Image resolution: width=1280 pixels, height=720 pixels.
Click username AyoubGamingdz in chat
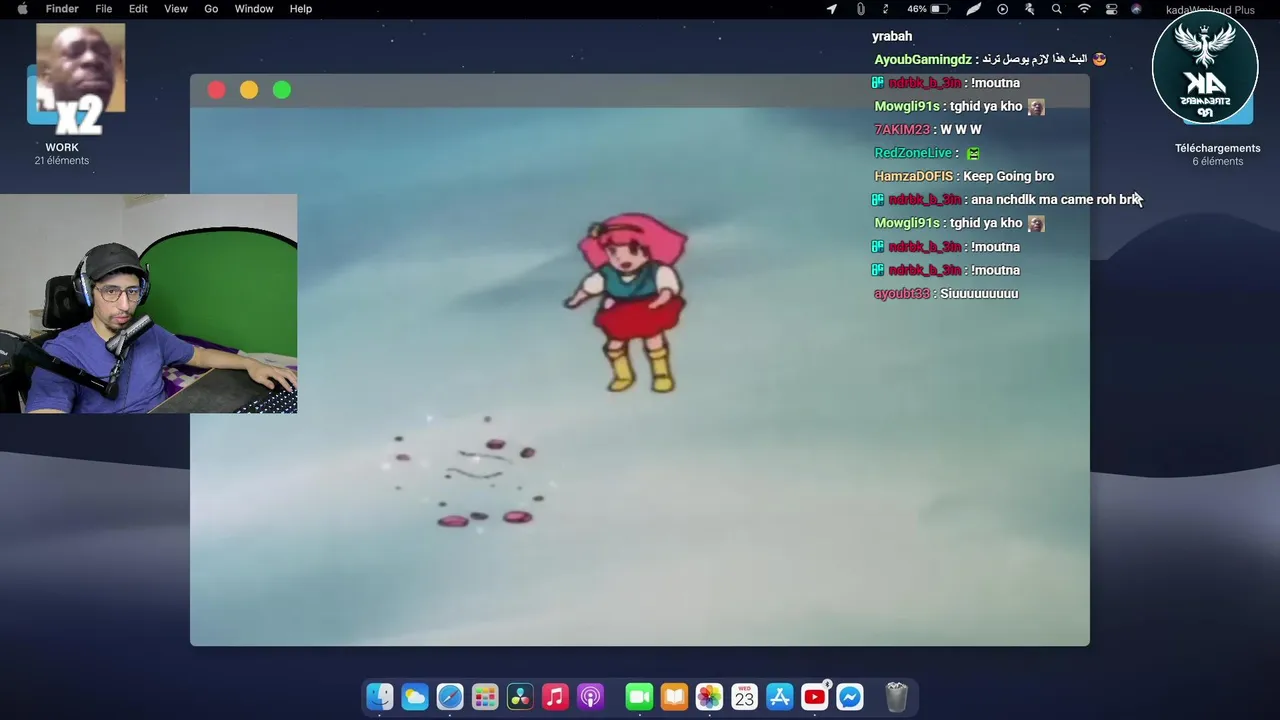click(x=923, y=59)
